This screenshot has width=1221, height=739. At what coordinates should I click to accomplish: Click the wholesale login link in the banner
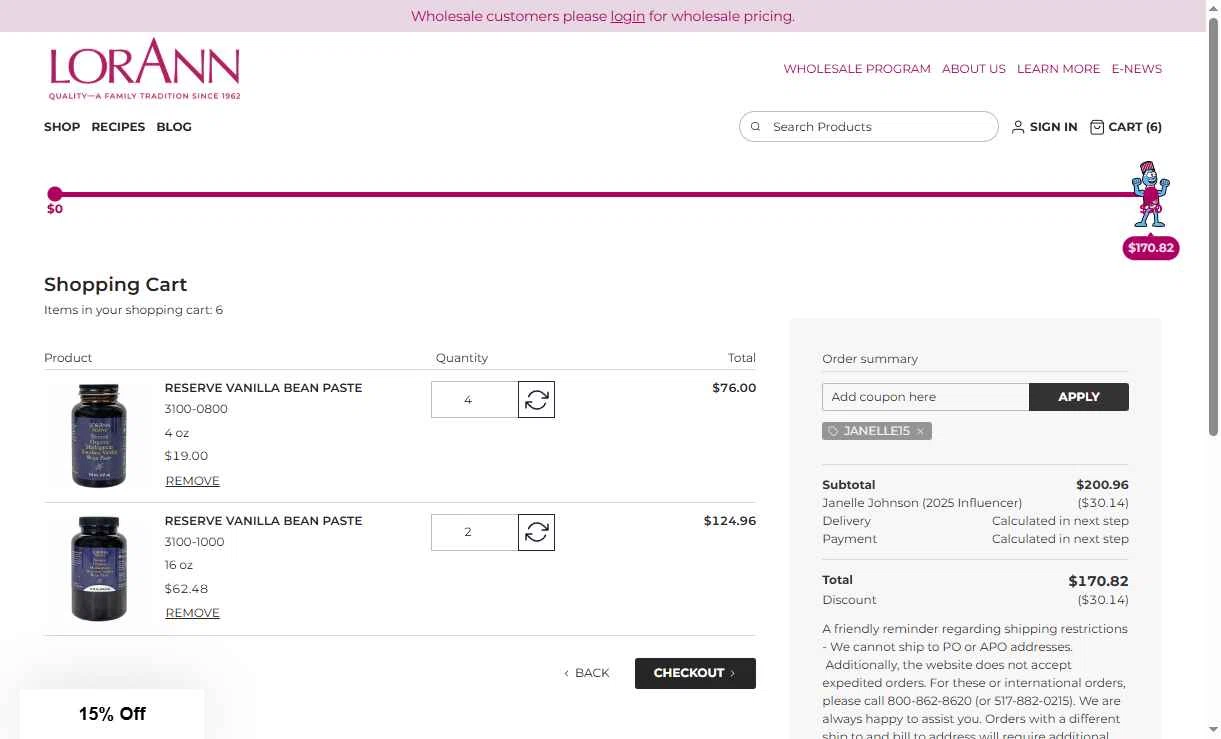[x=628, y=16]
